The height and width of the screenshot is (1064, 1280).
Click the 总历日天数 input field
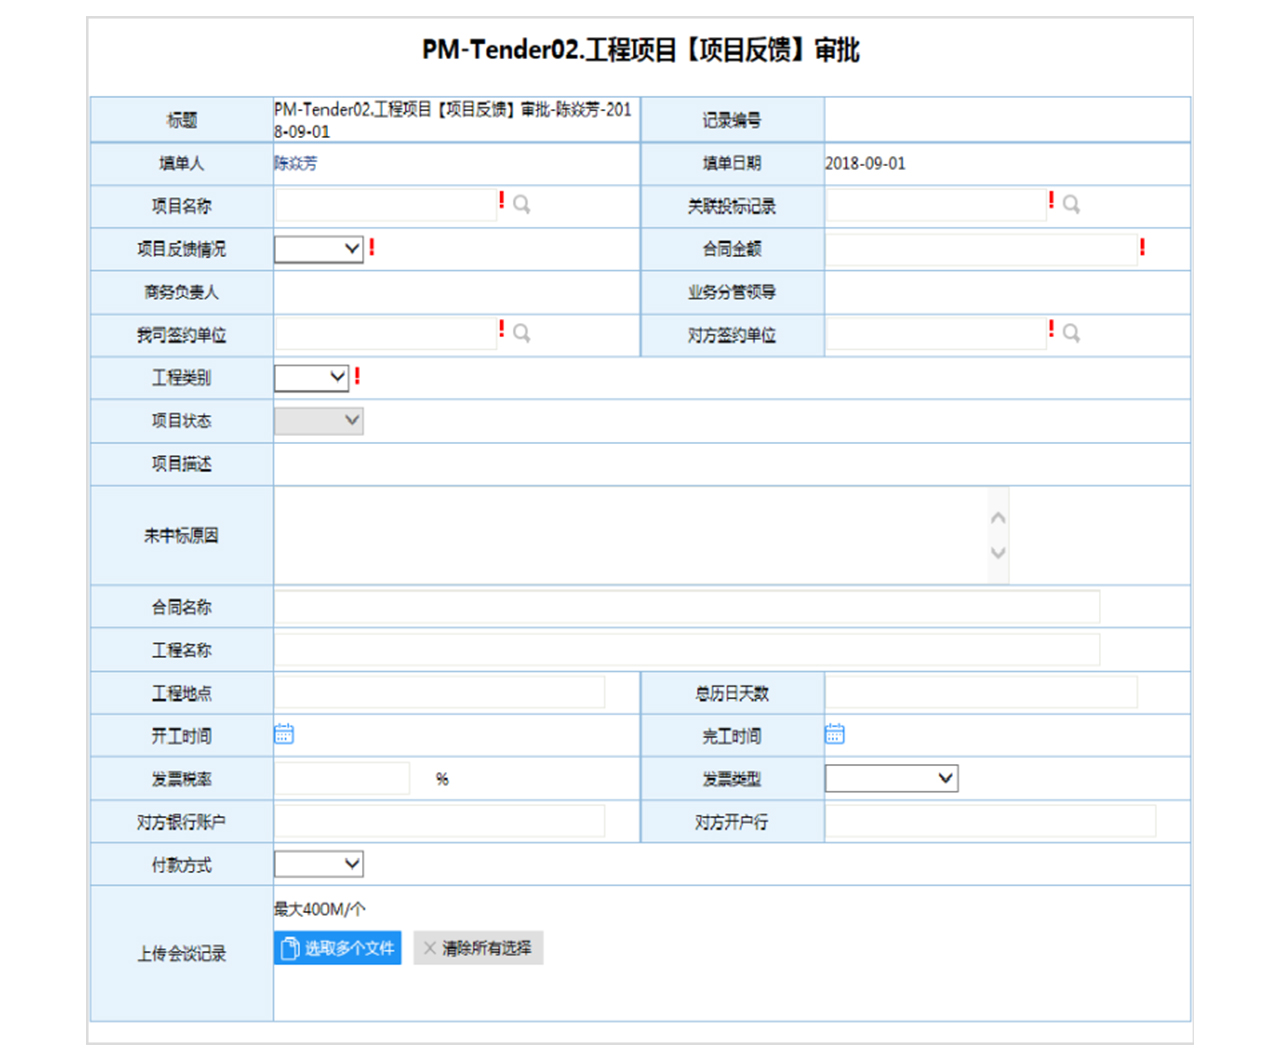981,692
